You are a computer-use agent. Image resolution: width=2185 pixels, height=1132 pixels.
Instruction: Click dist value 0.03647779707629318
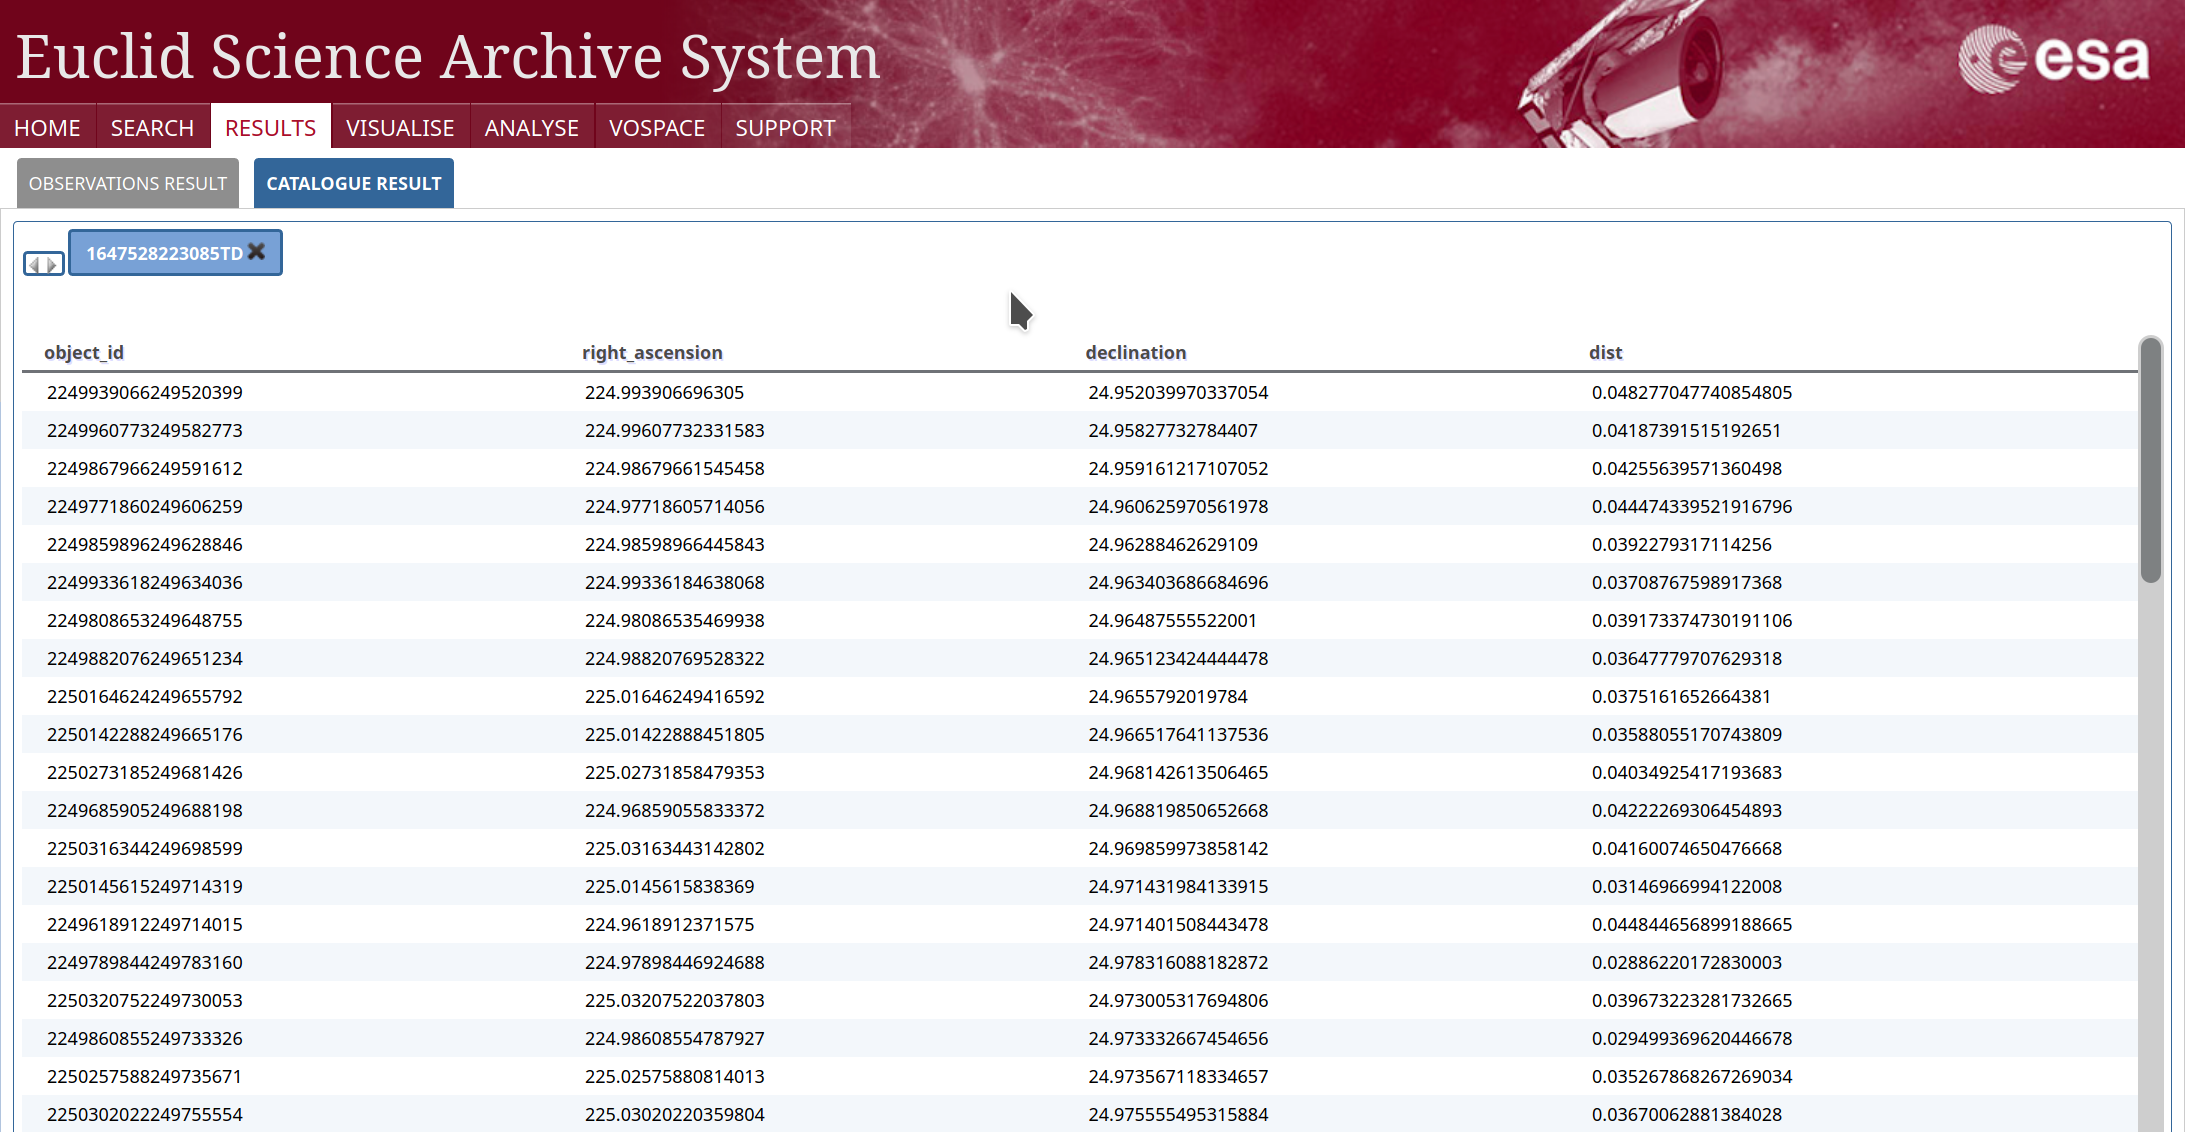(x=1687, y=658)
